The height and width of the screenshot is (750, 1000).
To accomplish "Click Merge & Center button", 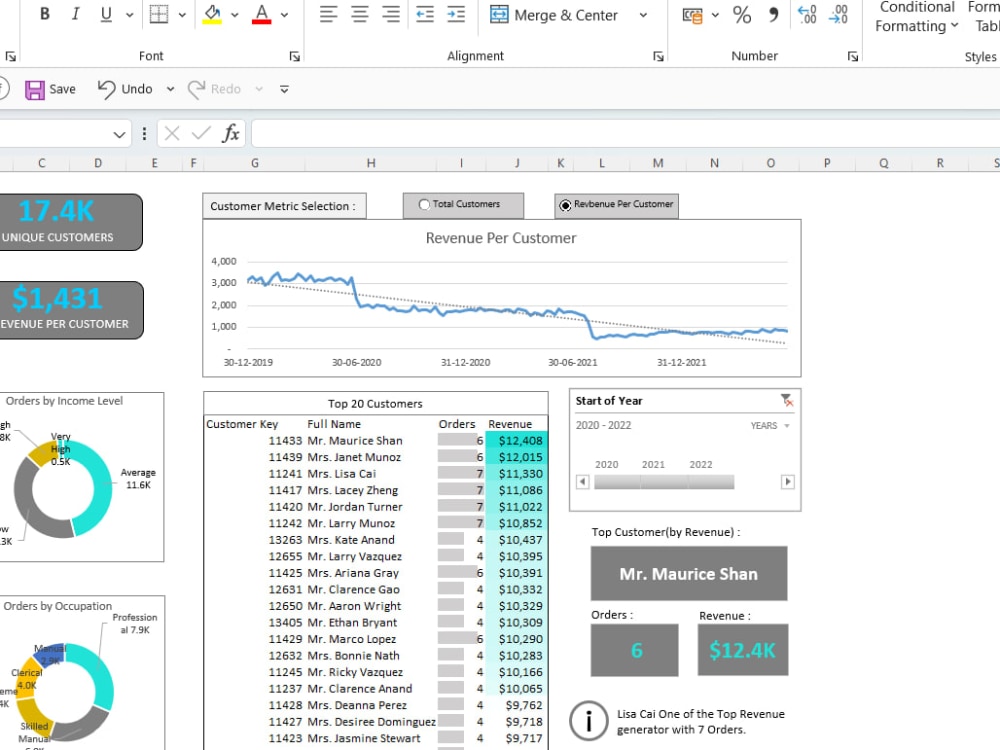I will [x=554, y=15].
